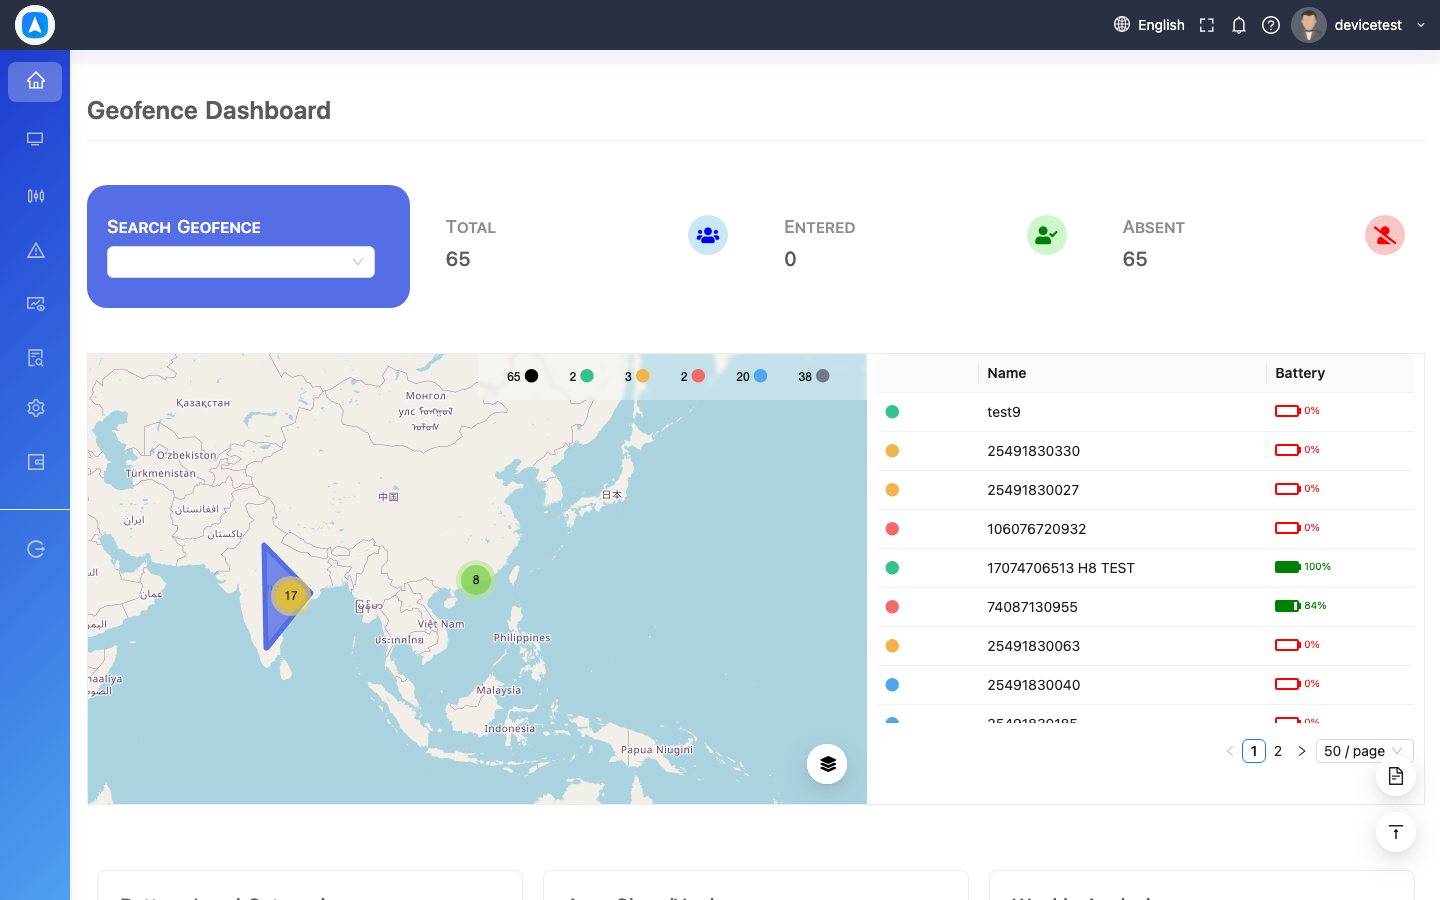This screenshot has height=900, width=1440.
Task: Open the devices monitor sidebar icon
Action: [35, 139]
